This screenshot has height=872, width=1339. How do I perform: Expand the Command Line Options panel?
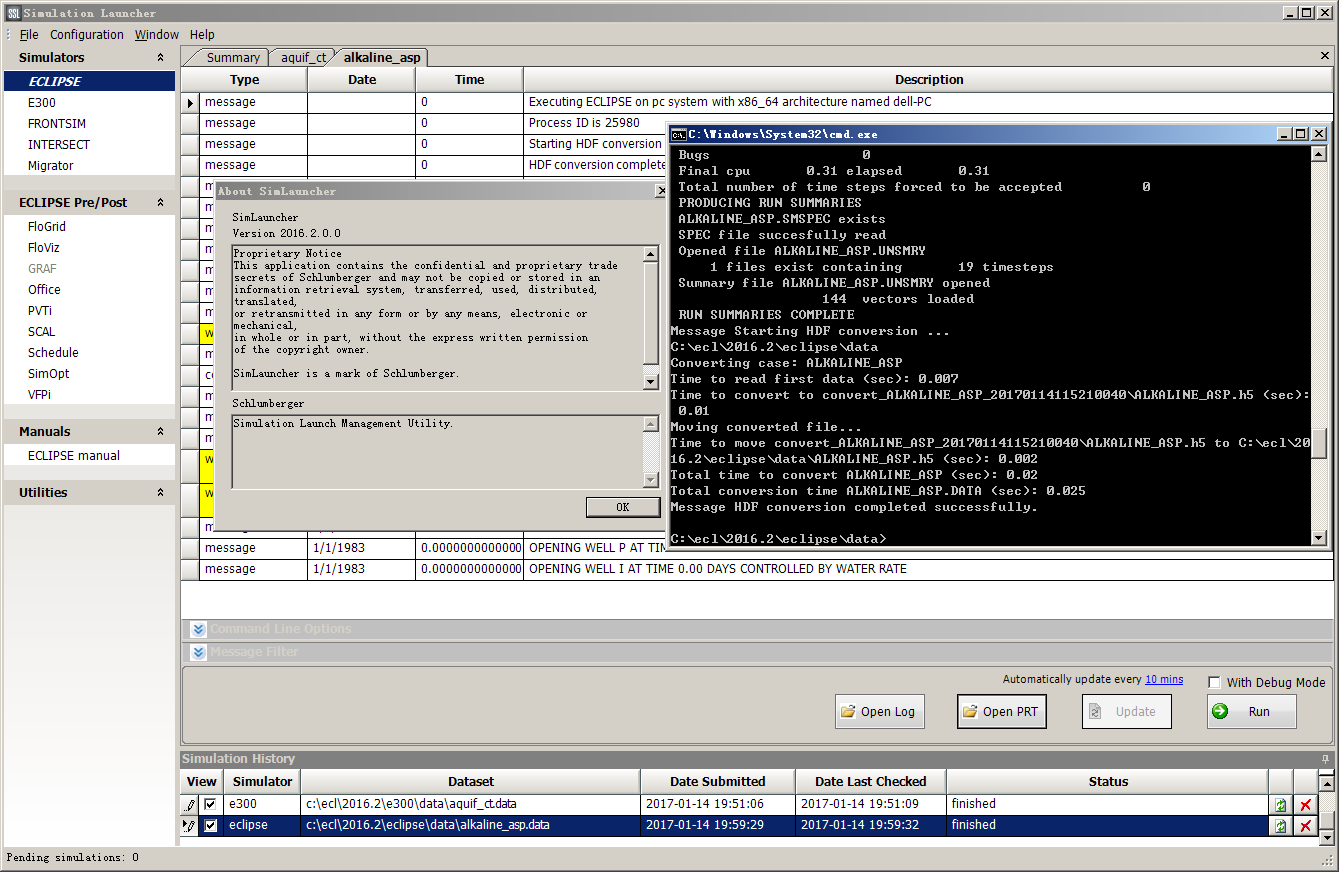point(199,629)
